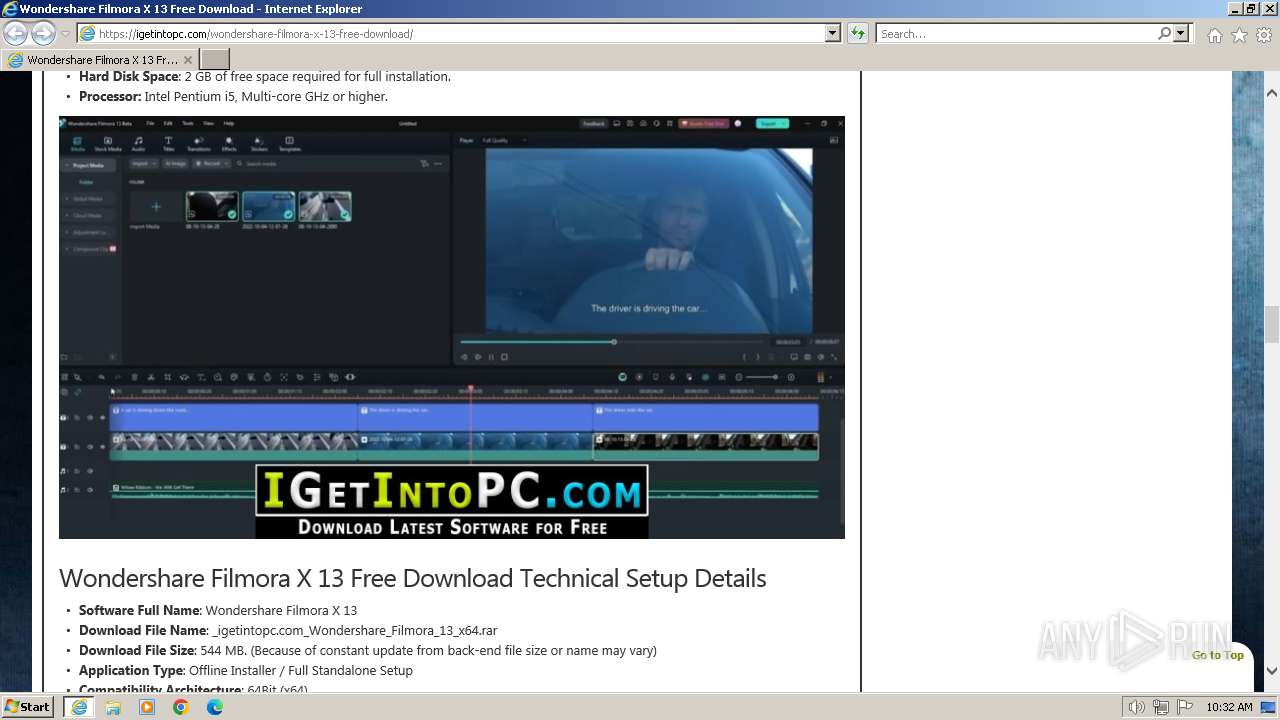Screen dimensions: 1280x720
Task: Click the 'Download File Size: 544 MB' entry
Action: pos(368,650)
